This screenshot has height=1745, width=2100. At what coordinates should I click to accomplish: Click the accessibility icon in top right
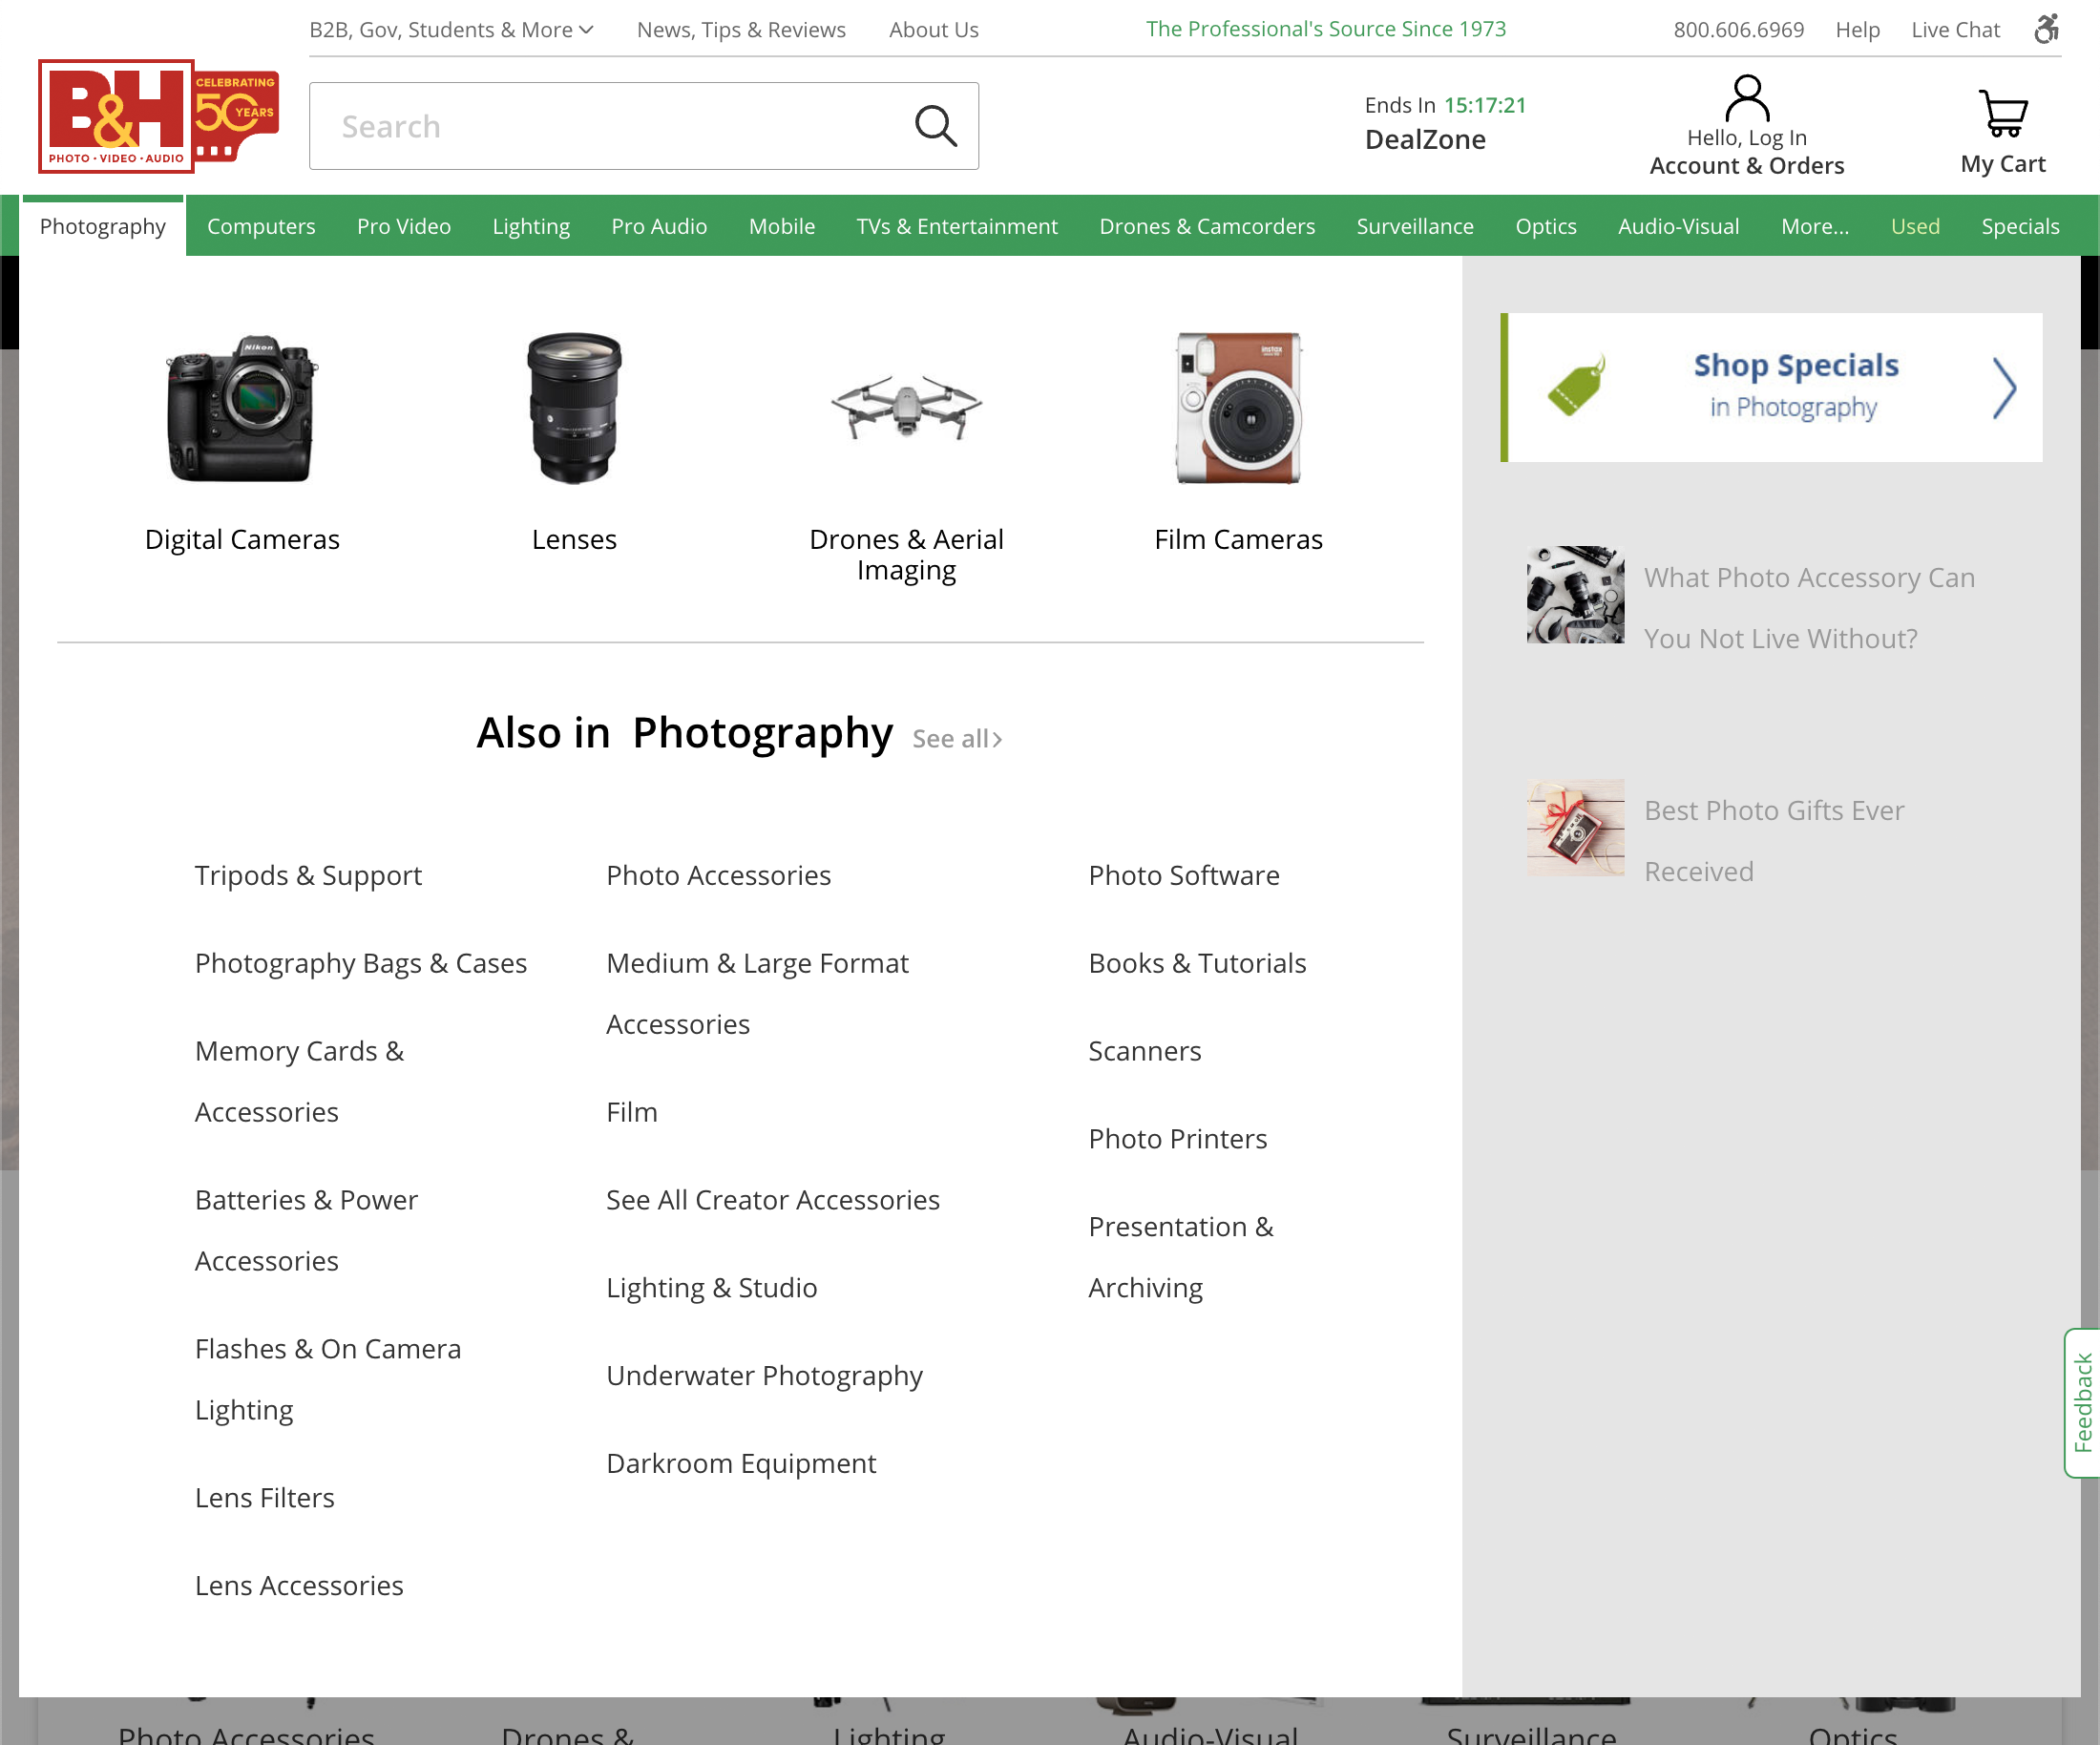click(2046, 29)
